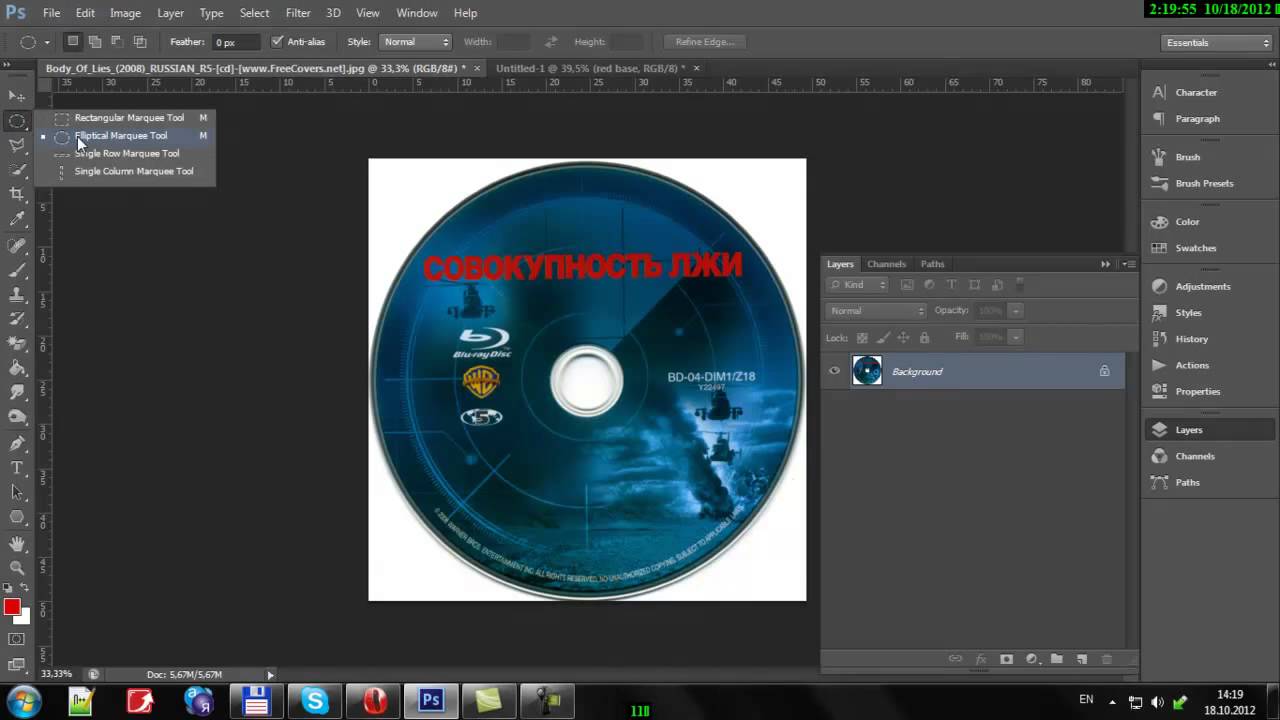The width and height of the screenshot is (1280, 720).
Task: Reset default foreground and background colors
Action: [x=8, y=588]
